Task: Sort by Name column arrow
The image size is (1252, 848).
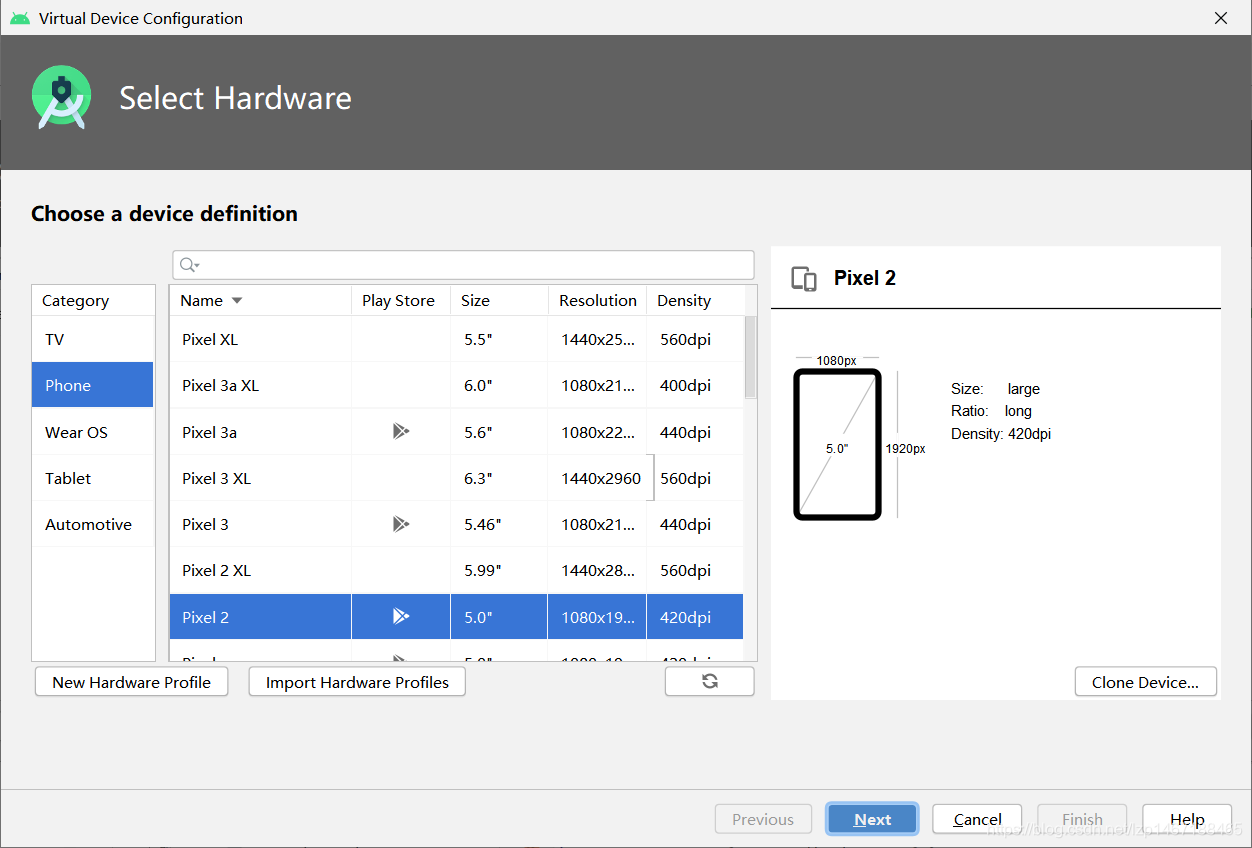Action: click(237, 300)
